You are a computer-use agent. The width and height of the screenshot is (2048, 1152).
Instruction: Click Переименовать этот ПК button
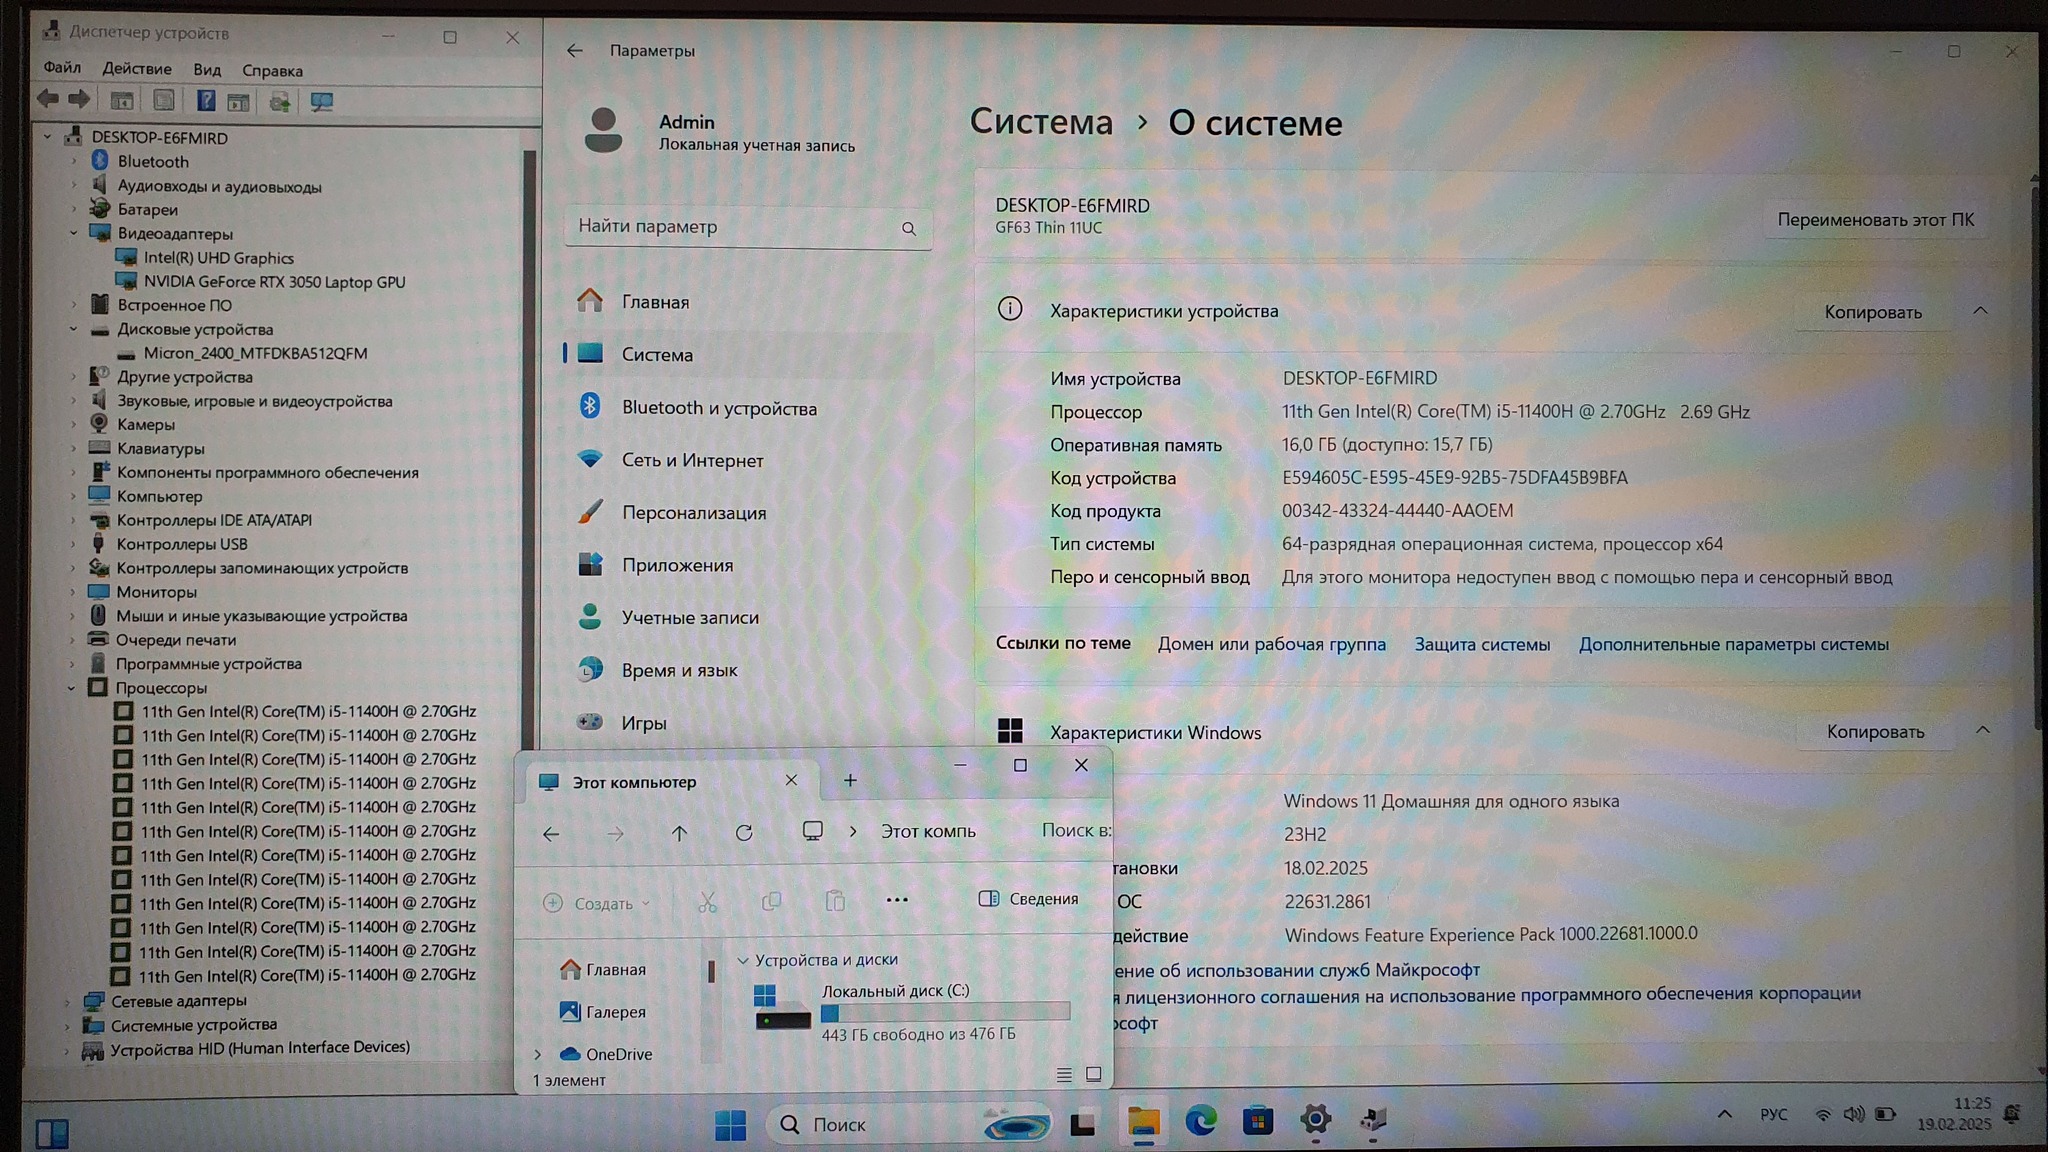[1875, 220]
